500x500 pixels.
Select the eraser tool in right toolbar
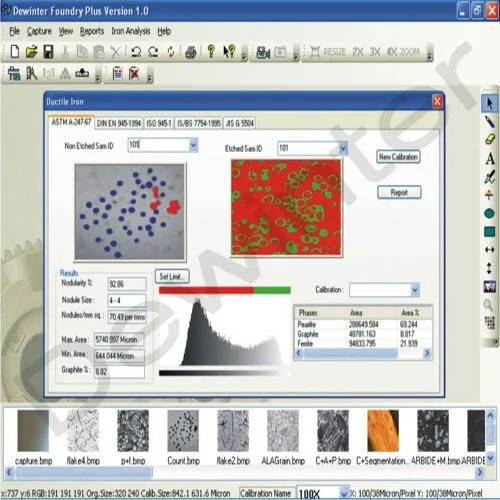pyautogui.click(x=489, y=139)
